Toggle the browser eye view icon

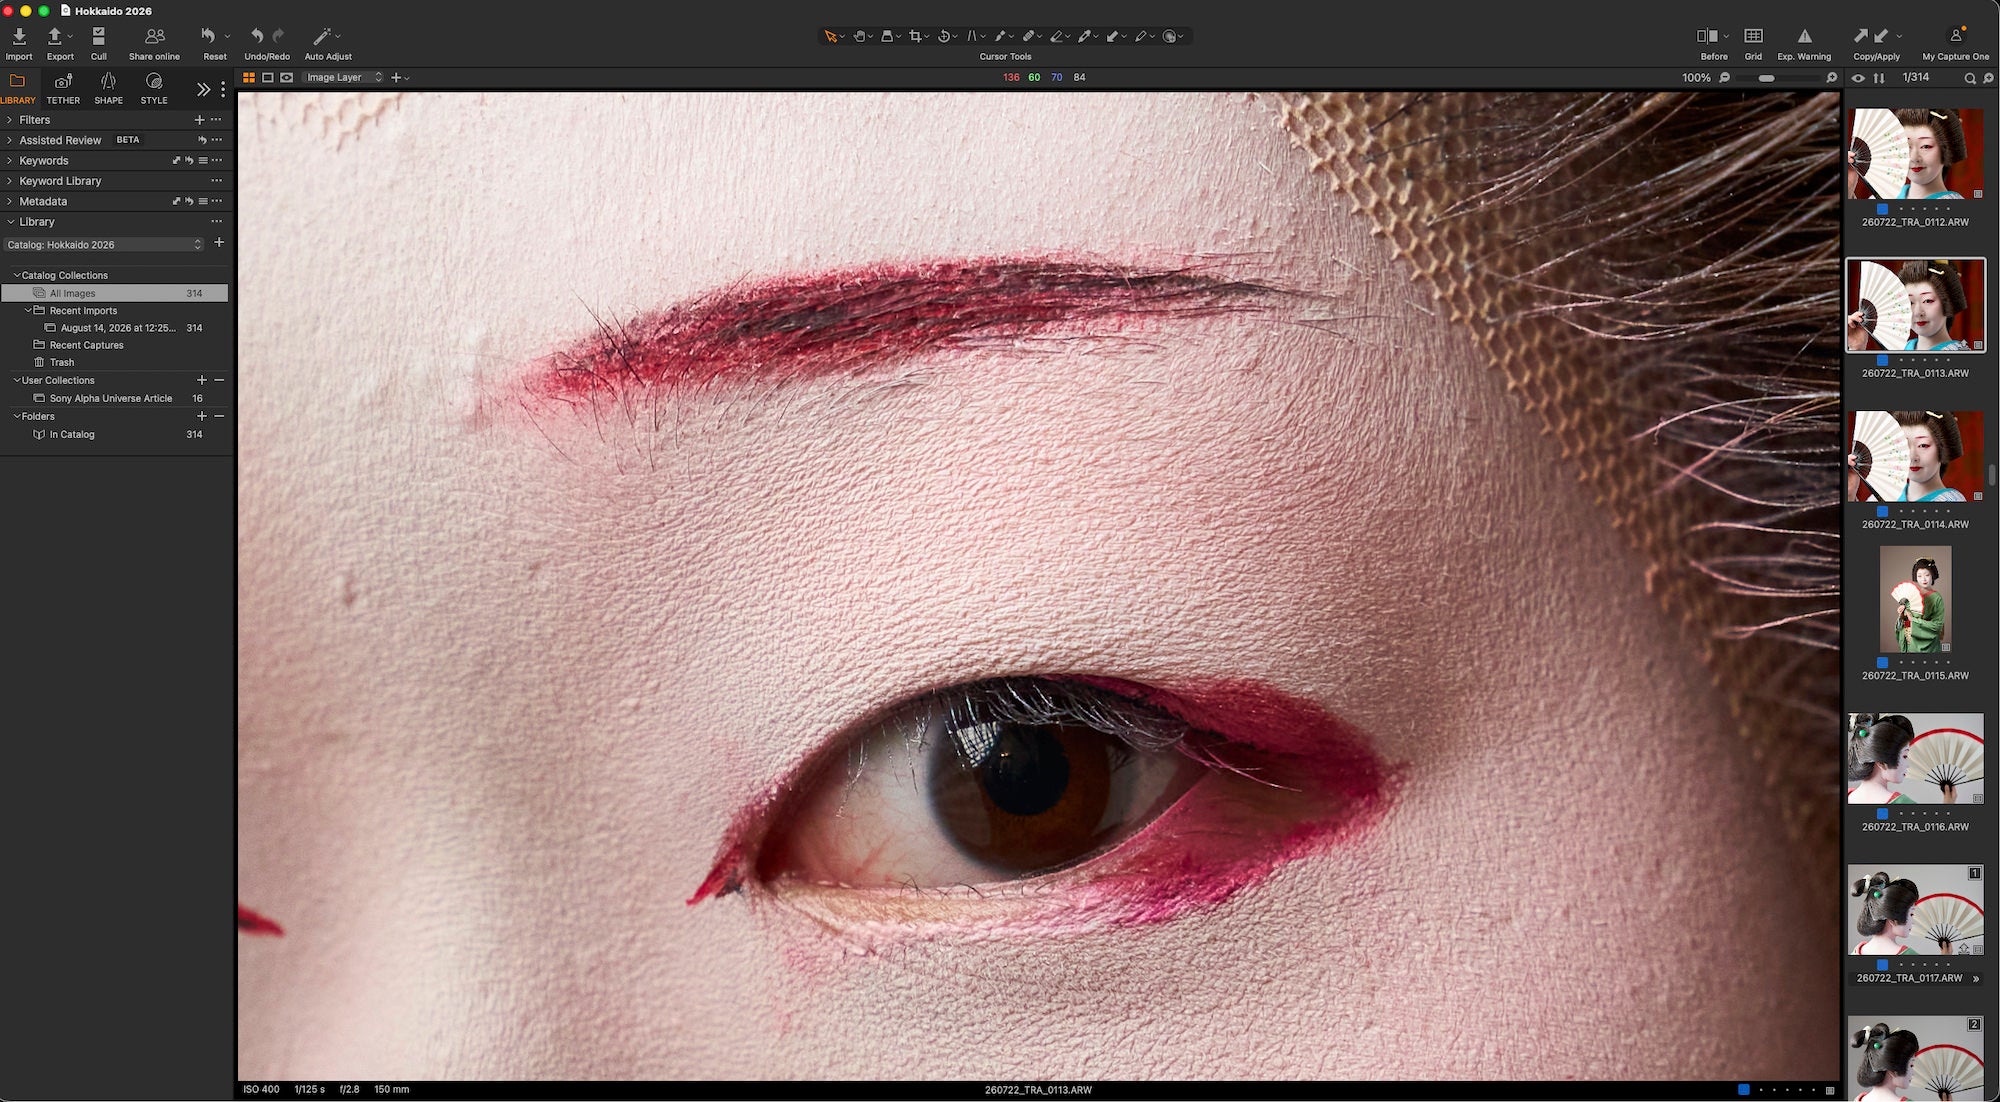[x=1858, y=78]
